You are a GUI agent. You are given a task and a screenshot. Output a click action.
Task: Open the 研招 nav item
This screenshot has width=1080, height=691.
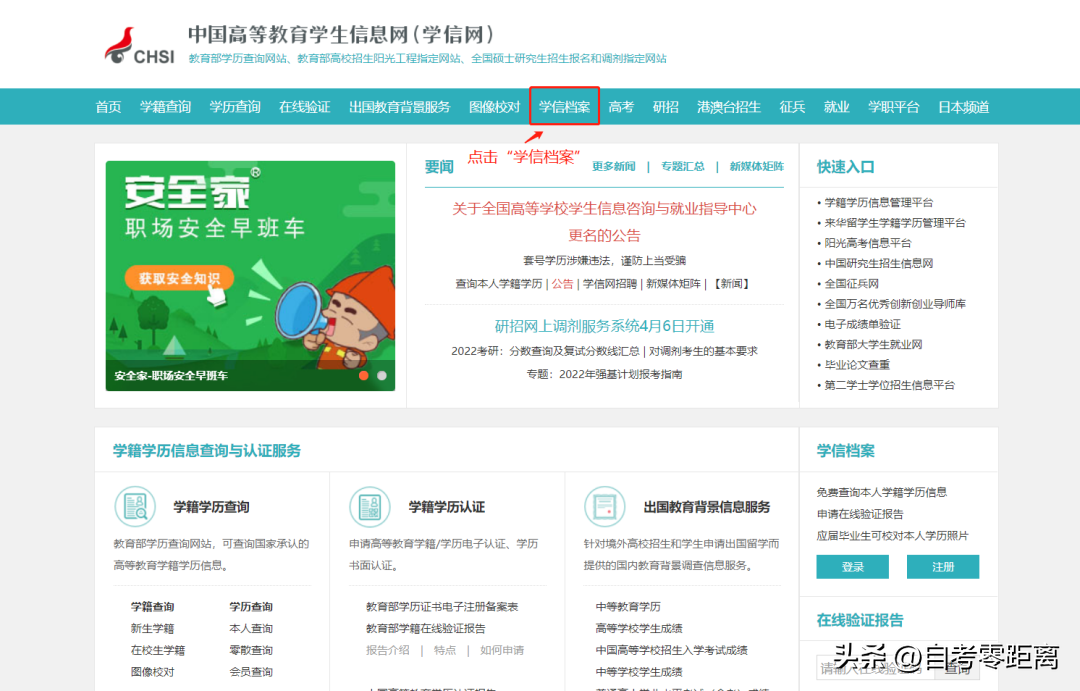point(665,107)
